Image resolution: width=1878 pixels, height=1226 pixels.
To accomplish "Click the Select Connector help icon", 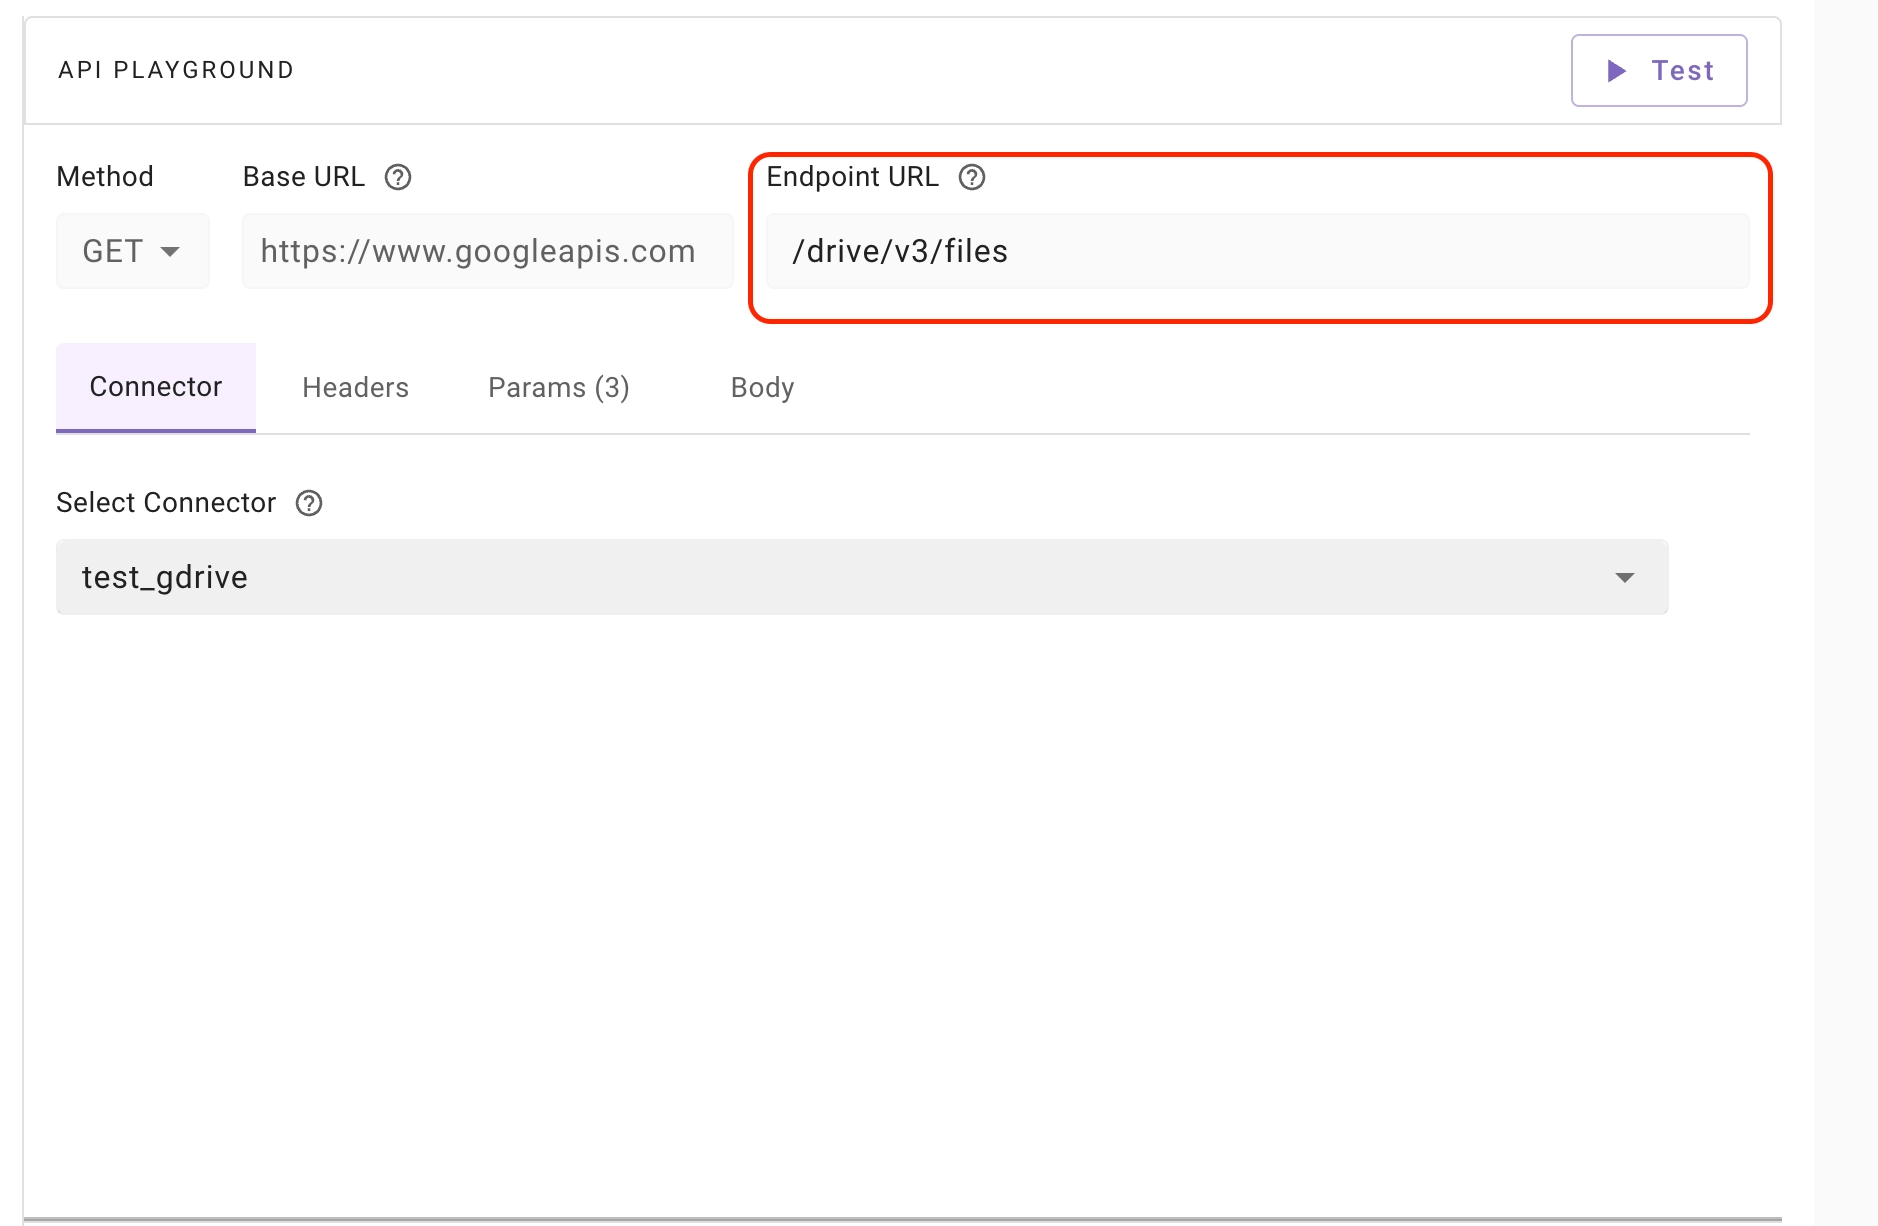I will click(309, 503).
